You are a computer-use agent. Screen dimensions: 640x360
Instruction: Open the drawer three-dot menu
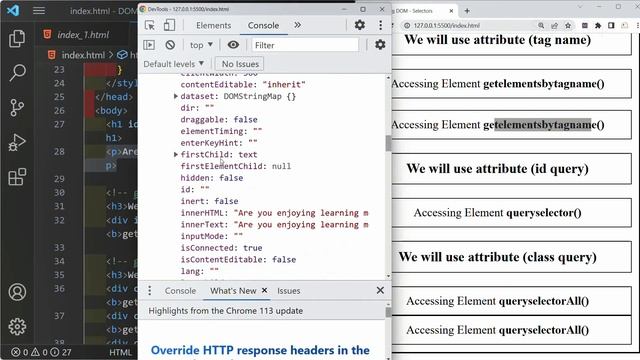(150, 291)
